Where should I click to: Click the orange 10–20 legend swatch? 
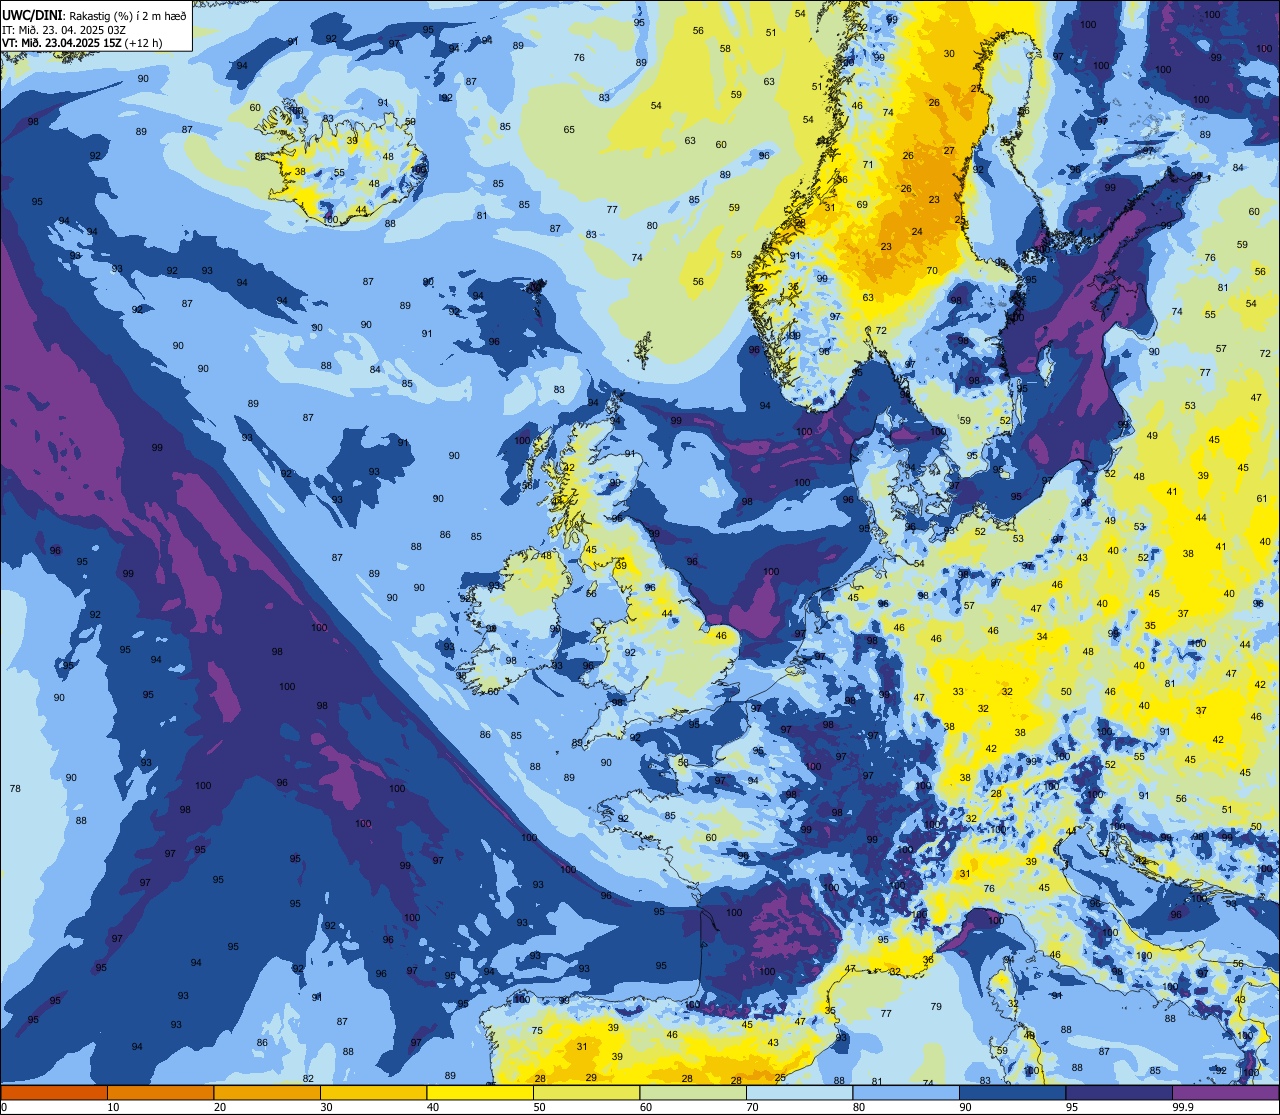pos(160,1093)
